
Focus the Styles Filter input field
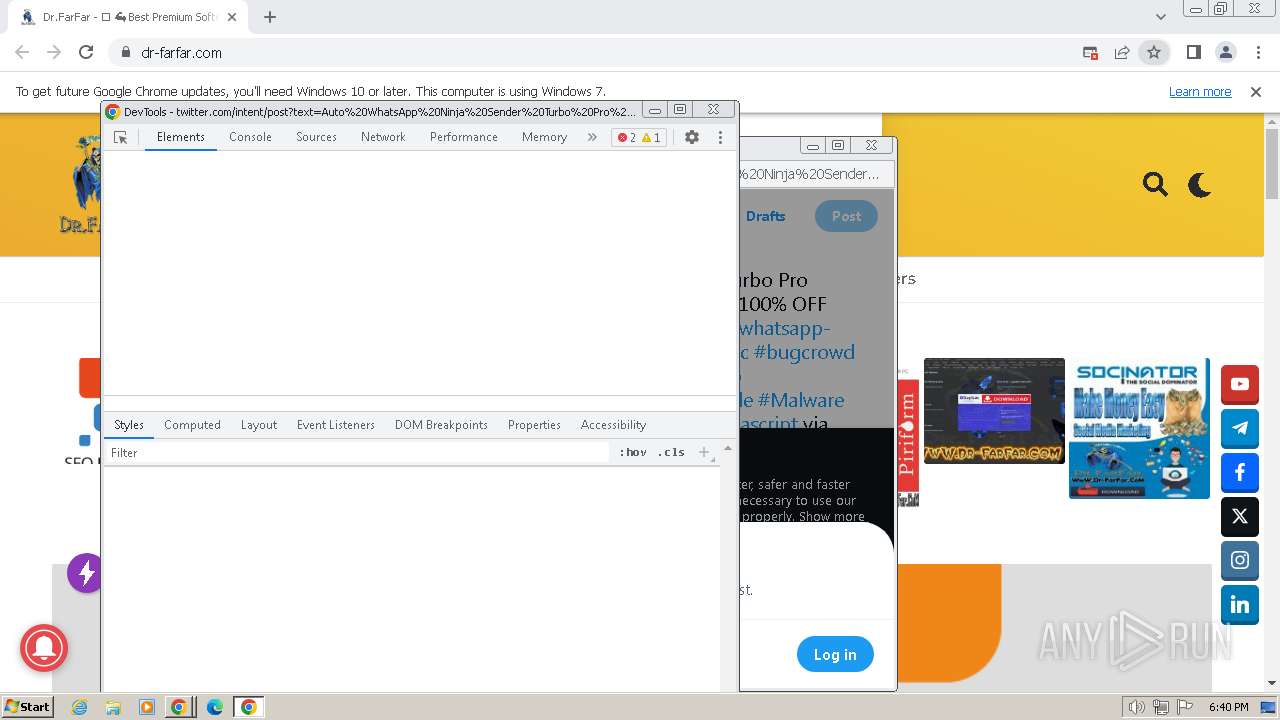tap(356, 453)
